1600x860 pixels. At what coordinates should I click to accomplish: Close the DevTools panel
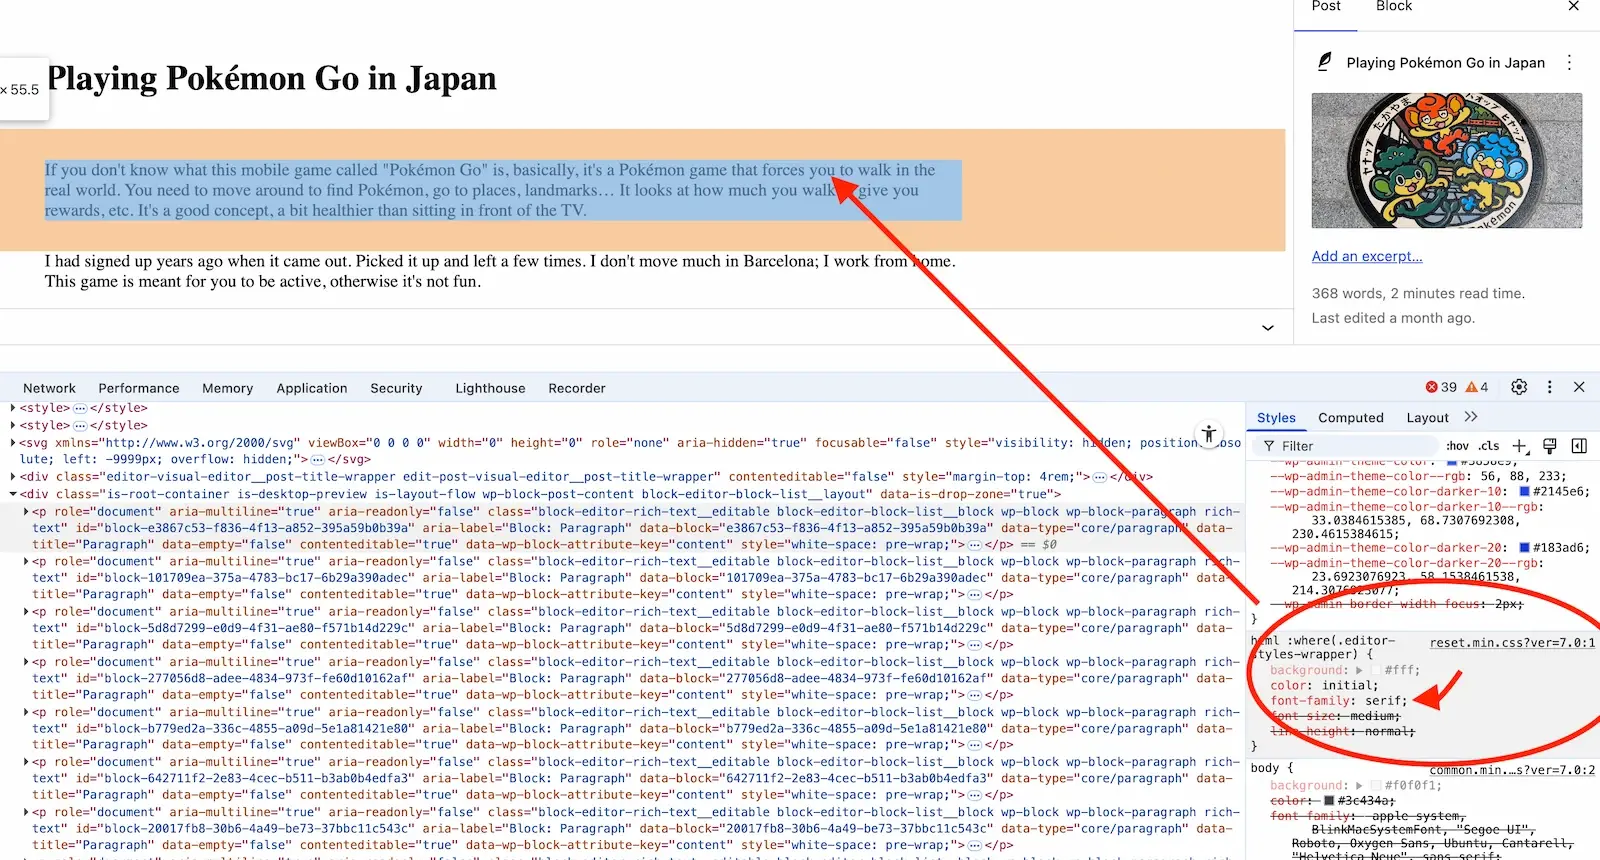point(1579,387)
